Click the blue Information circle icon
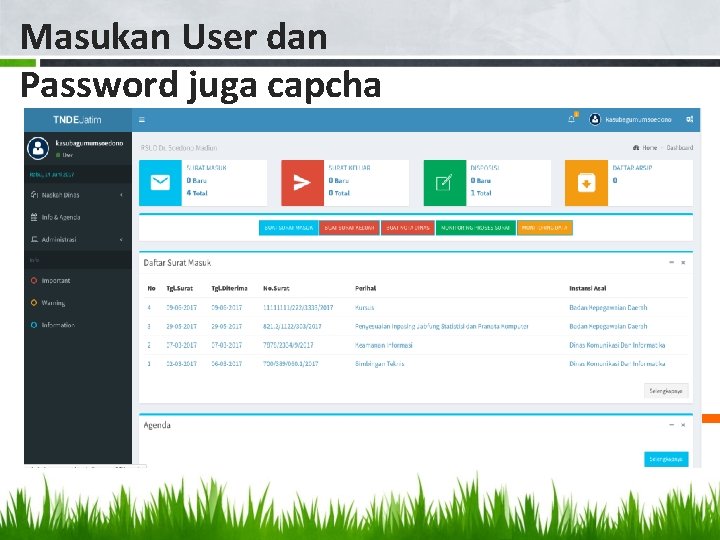720x540 pixels. 34,325
